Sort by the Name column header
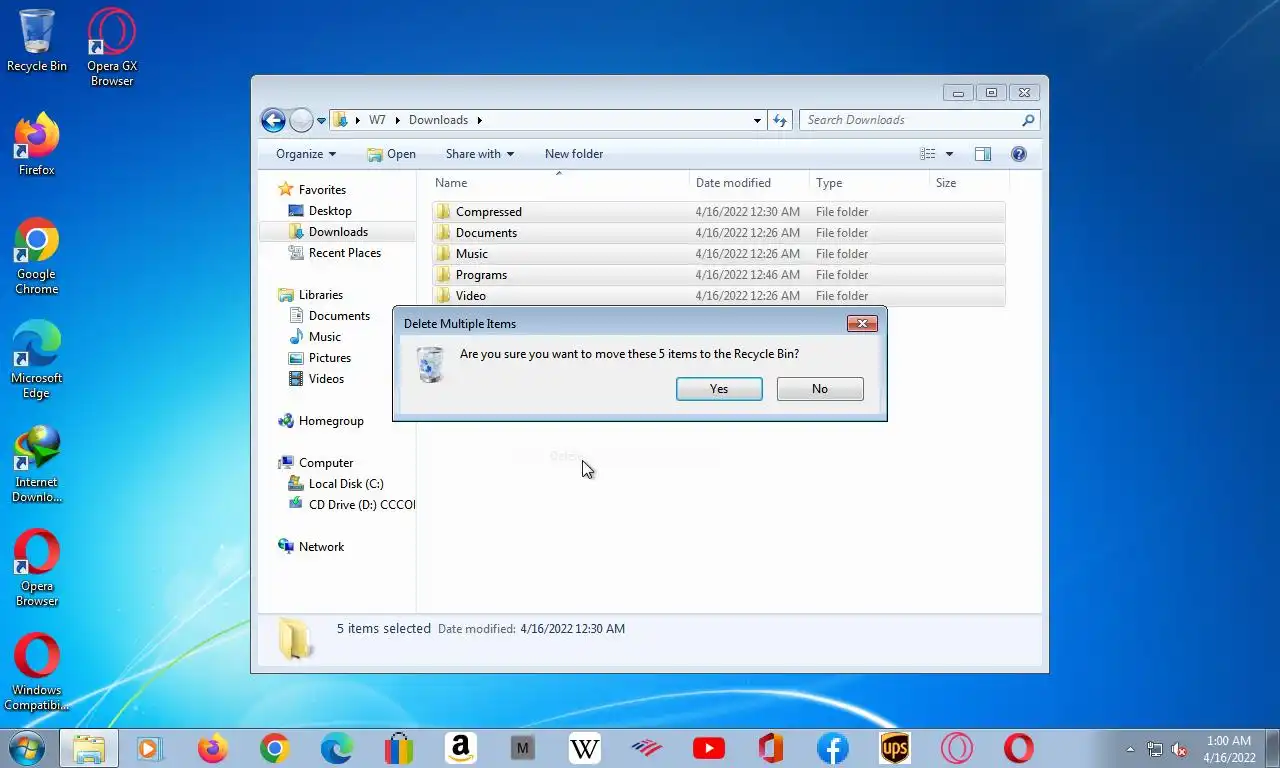The height and width of the screenshot is (768, 1280). tap(560, 183)
